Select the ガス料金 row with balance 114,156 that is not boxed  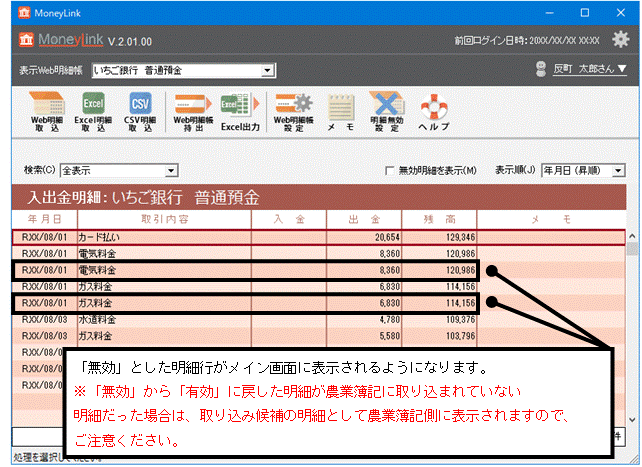pos(319,287)
